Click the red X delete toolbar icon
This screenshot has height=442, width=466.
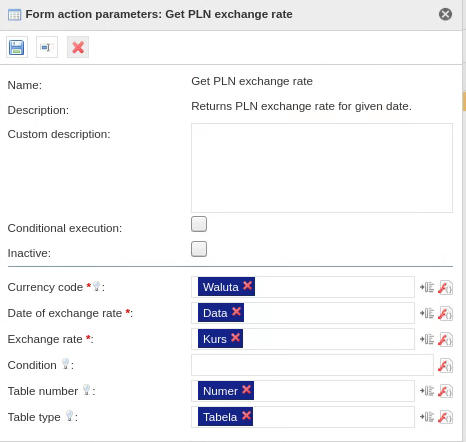[x=78, y=47]
